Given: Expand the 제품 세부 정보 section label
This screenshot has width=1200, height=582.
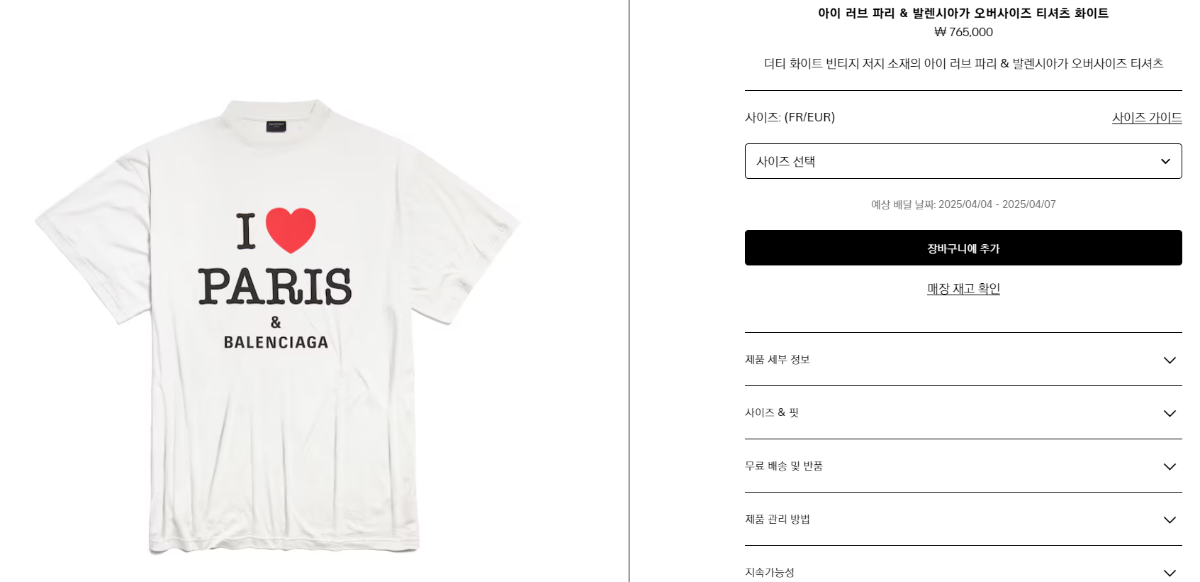Looking at the screenshot, I should click(x=777, y=360).
